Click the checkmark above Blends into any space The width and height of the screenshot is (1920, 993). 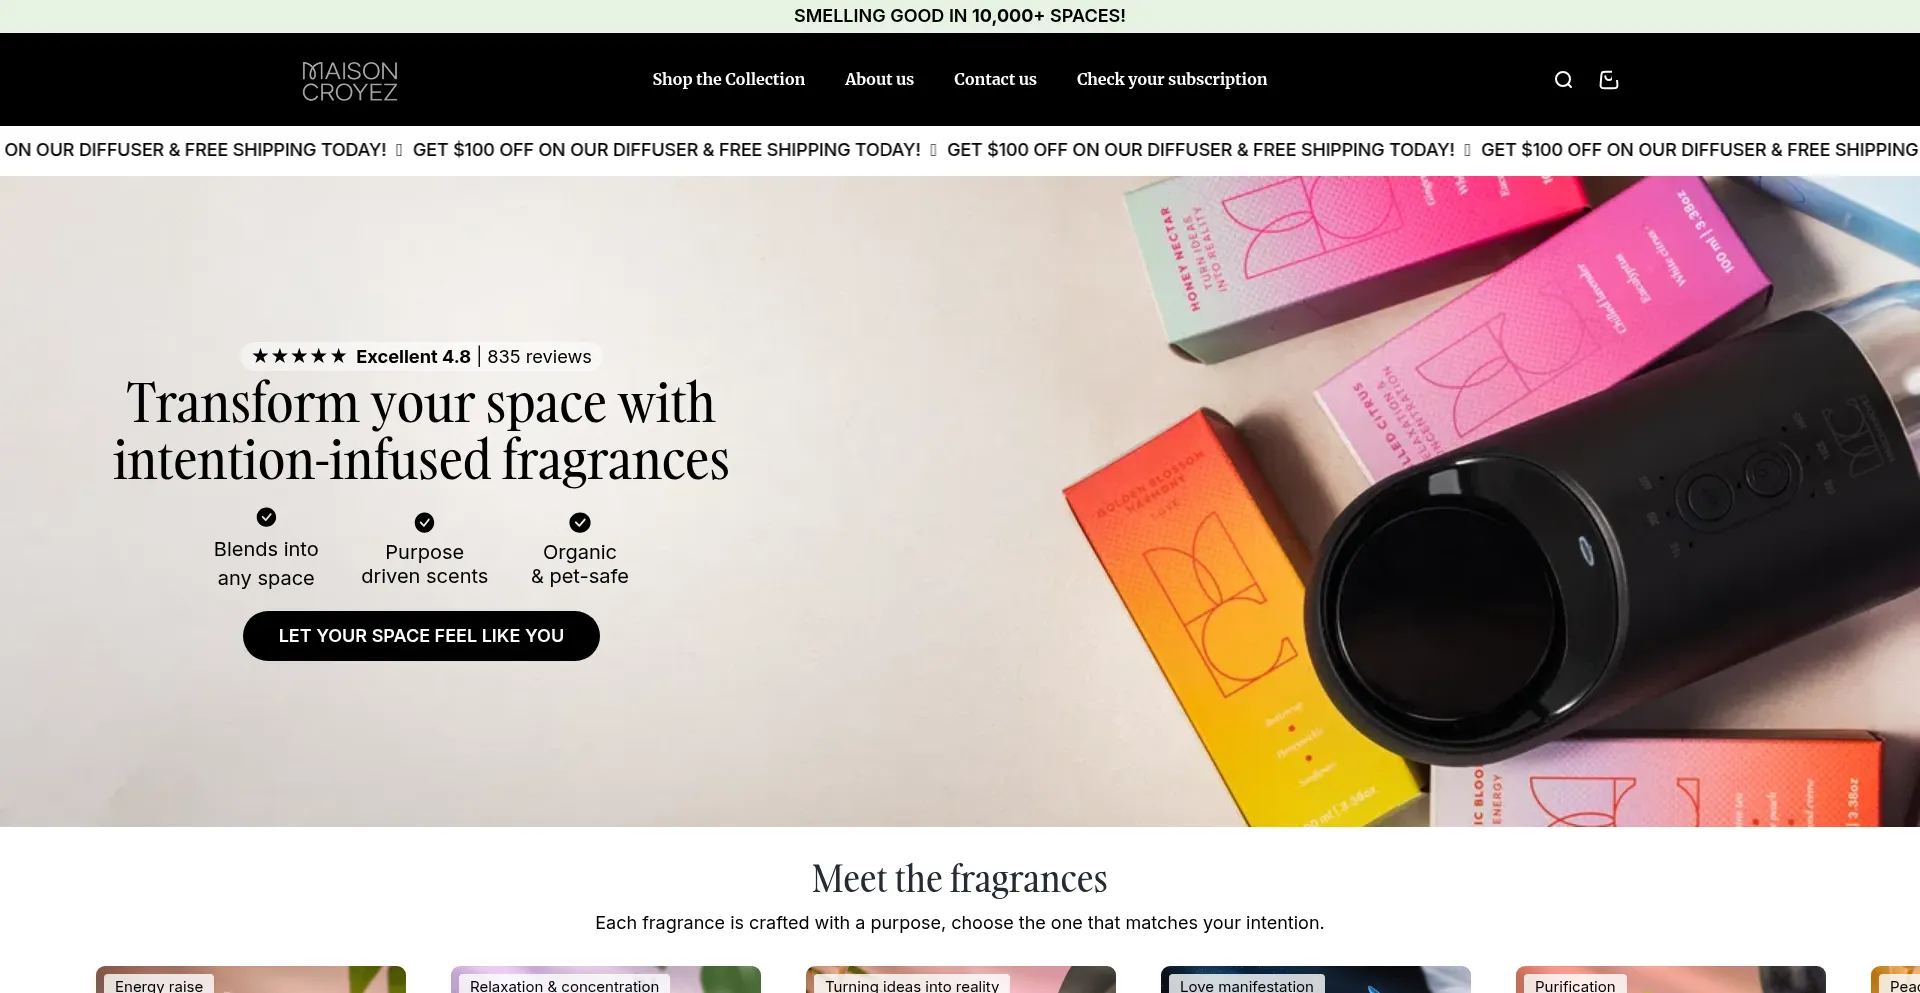pos(266,517)
